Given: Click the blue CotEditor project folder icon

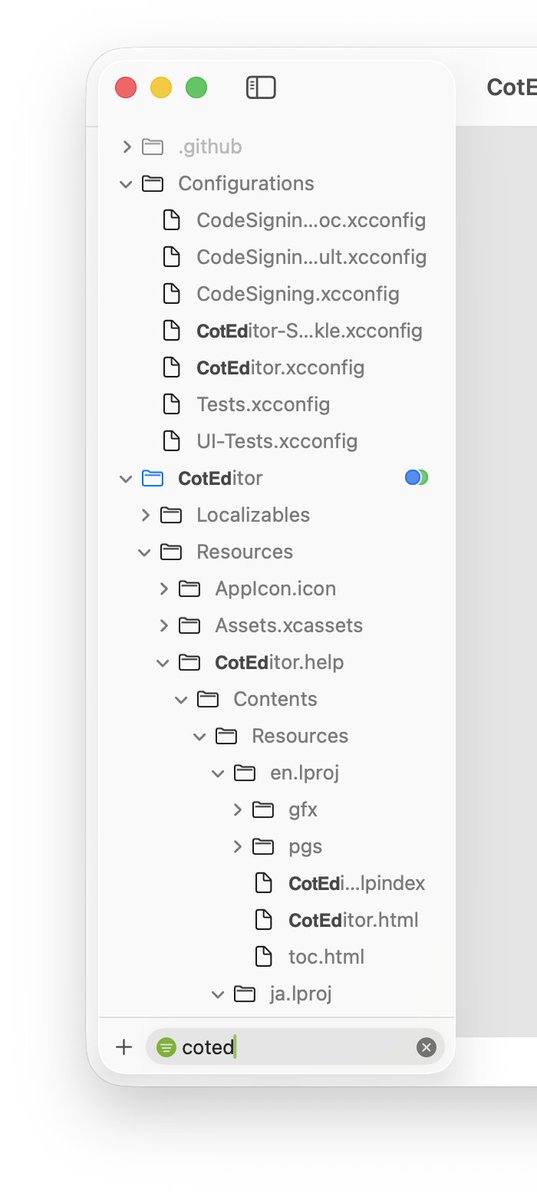Looking at the screenshot, I should pos(152,479).
